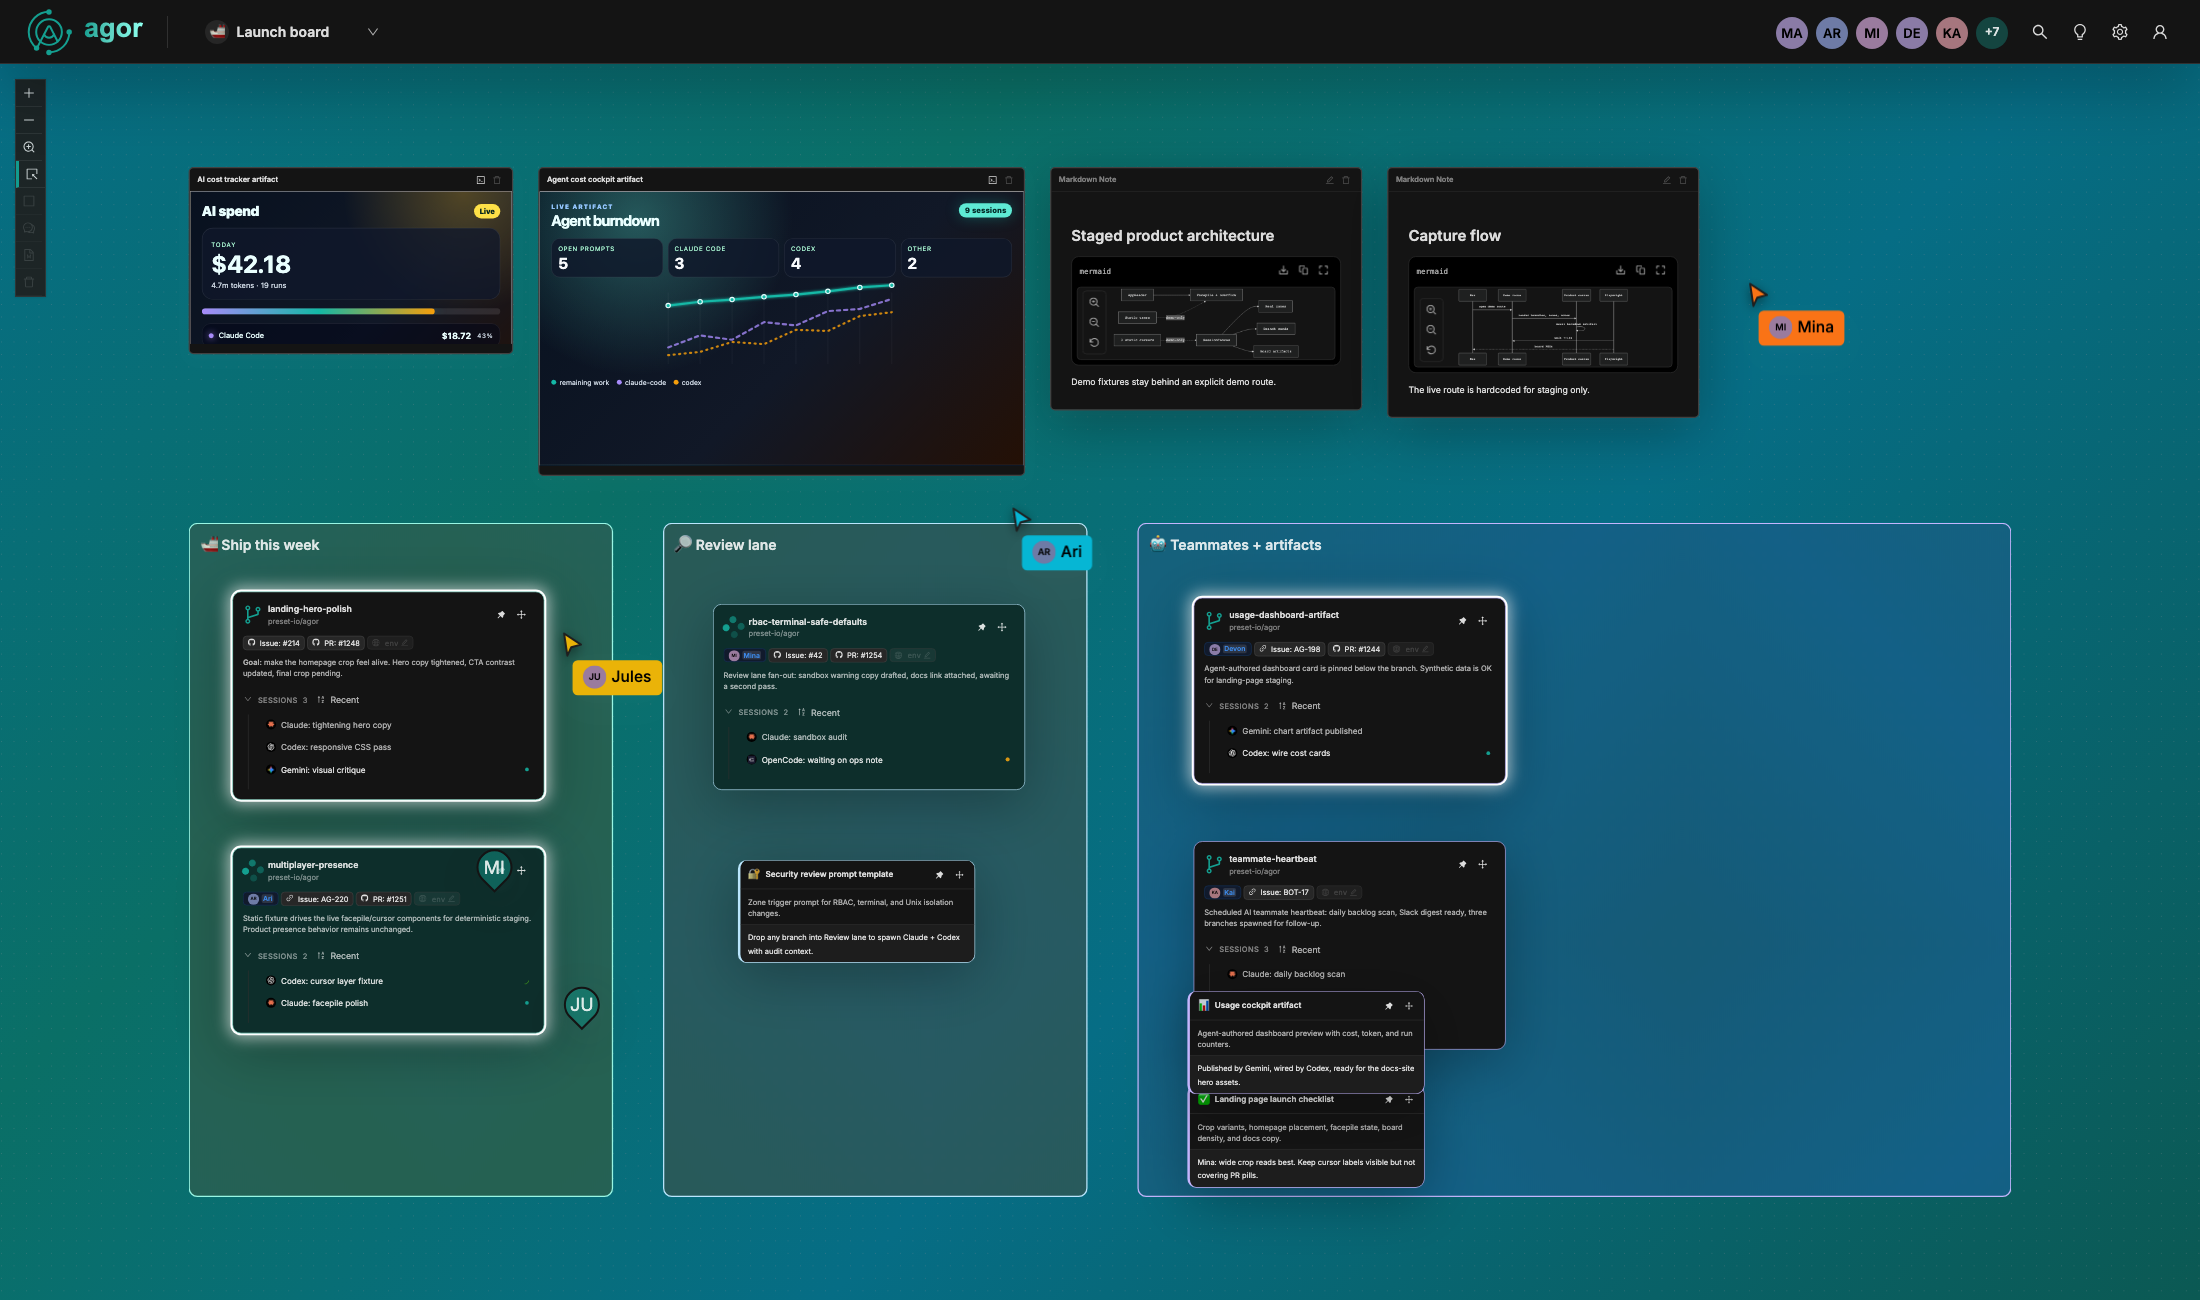The height and width of the screenshot is (1300, 2200).
Task: Open console of Agent cost cockpit artifact
Action: 992,180
